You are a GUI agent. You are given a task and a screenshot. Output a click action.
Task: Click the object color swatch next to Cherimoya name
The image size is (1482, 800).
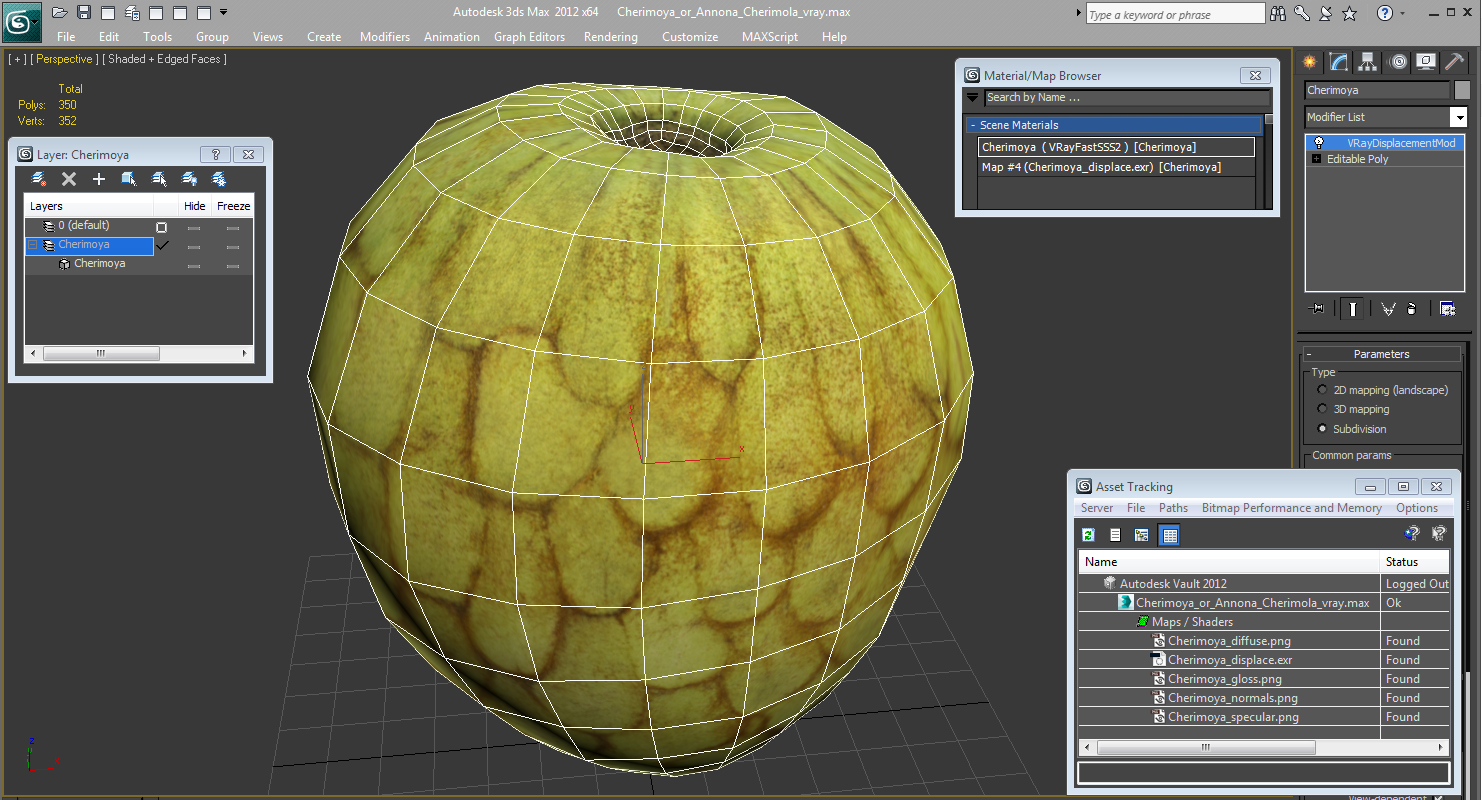[1462, 90]
